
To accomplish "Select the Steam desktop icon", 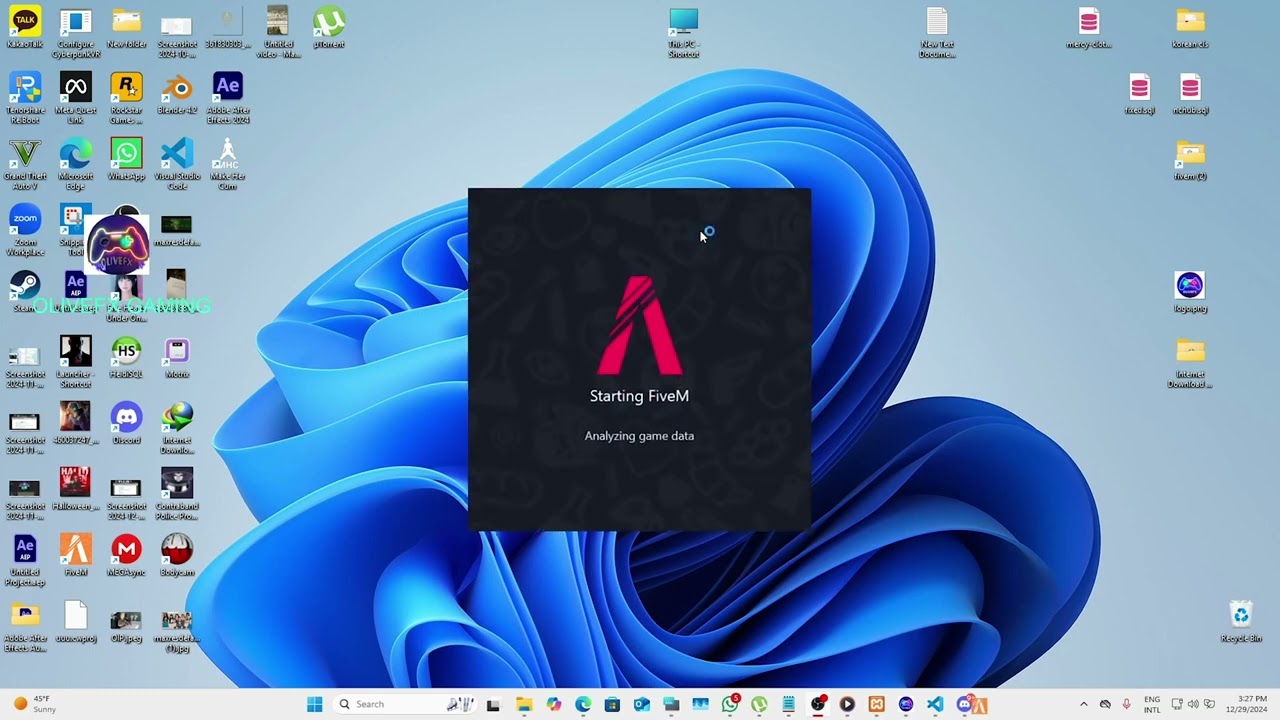I will [25, 292].
